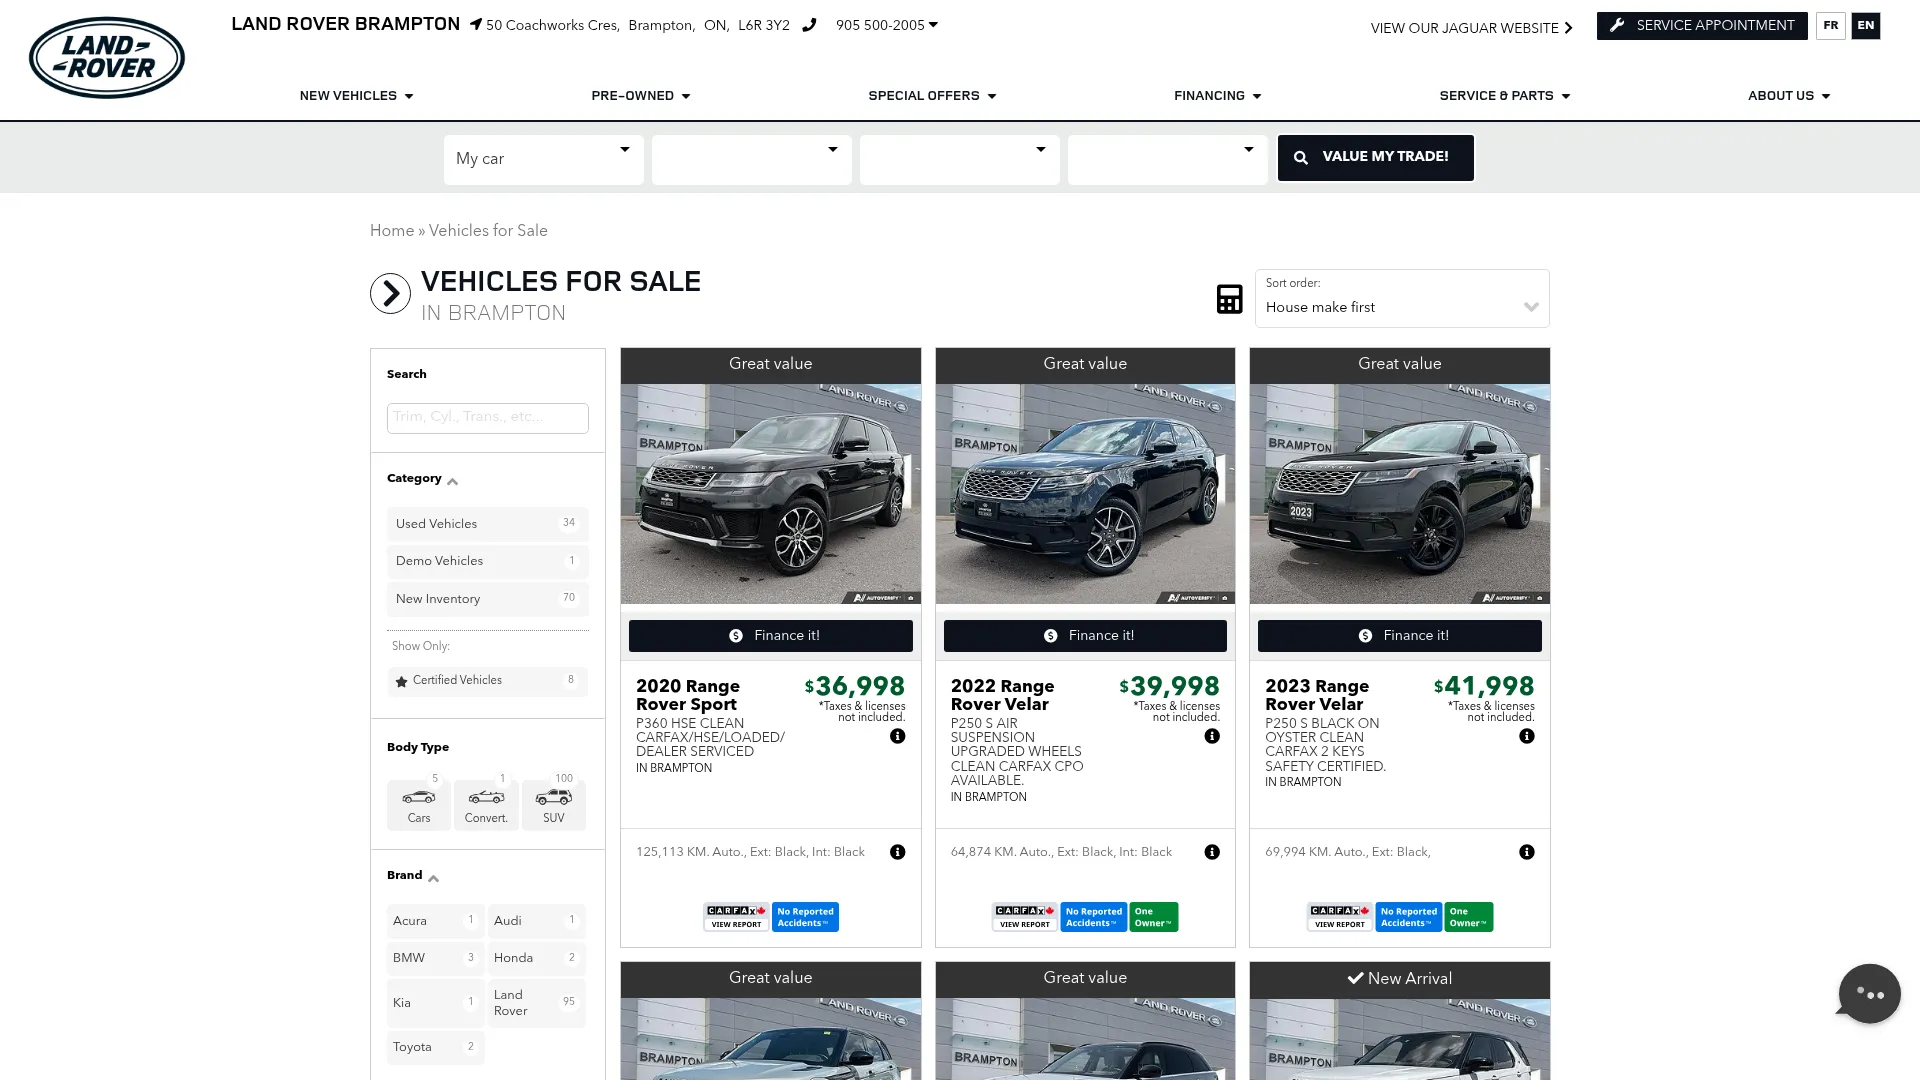View CARFAX report for 2022 Range Rover Velar
The image size is (1920, 1080).
coord(1025,917)
